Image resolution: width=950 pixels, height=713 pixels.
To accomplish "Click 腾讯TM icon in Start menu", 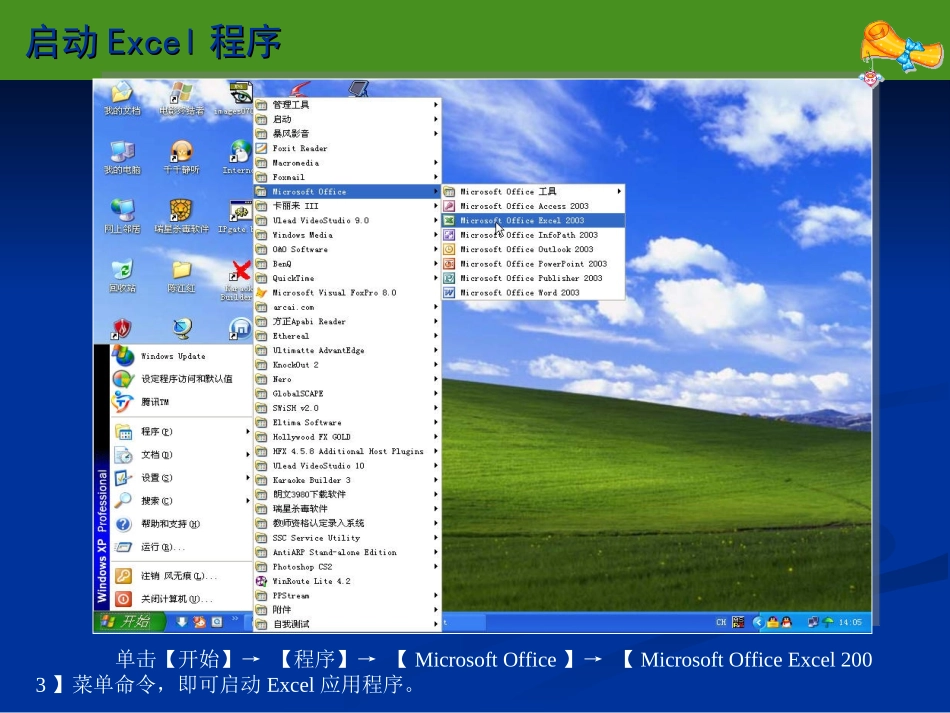I will (123, 402).
